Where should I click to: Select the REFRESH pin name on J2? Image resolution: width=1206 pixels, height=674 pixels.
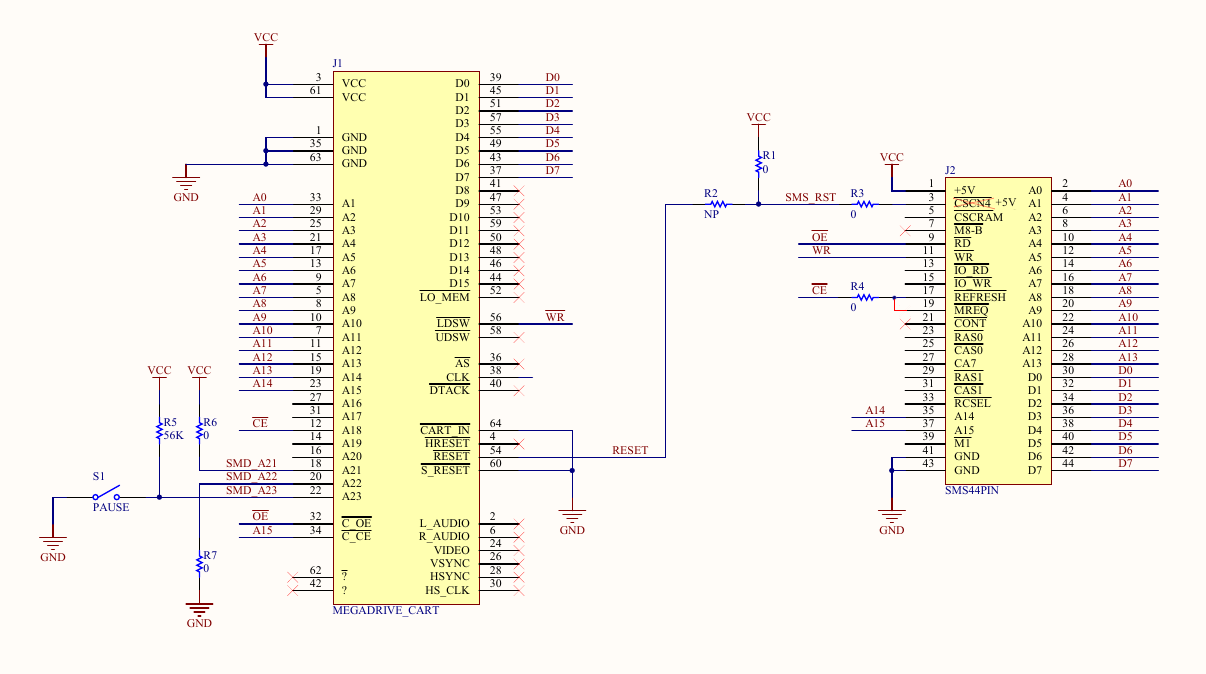(x=980, y=297)
